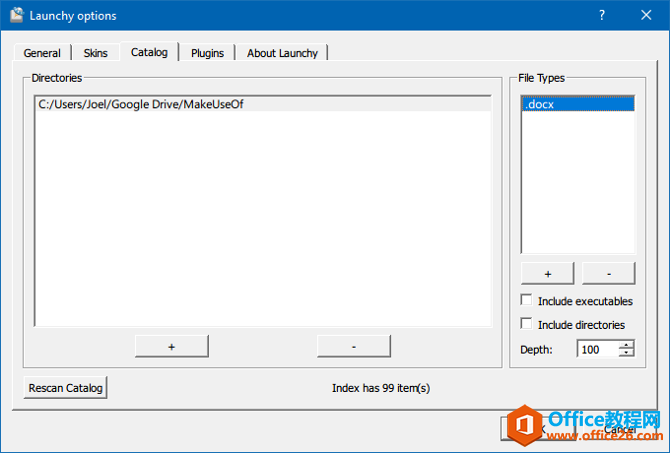Toggle Include directories checkbox
Viewport: 670px width, 453px height.
click(x=527, y=324)
